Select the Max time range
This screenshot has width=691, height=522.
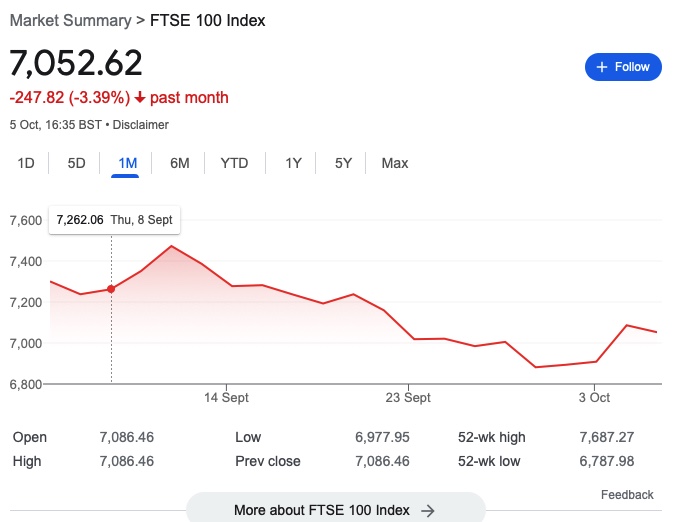coord(395,163)
